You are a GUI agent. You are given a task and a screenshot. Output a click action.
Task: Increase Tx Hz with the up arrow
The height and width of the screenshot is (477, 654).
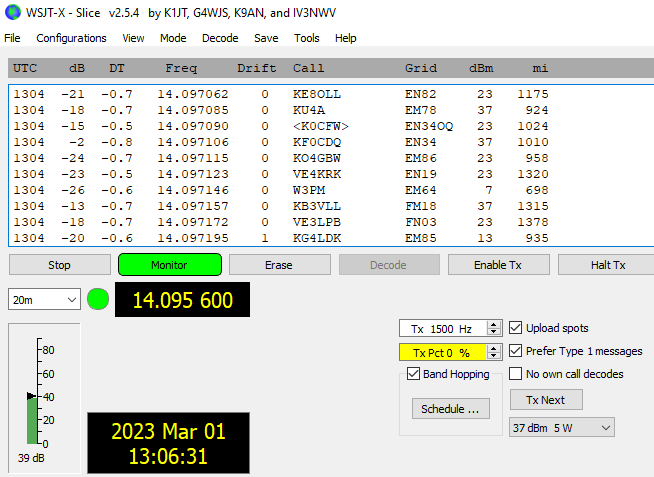pyautogui.click(x=494, y=324)
